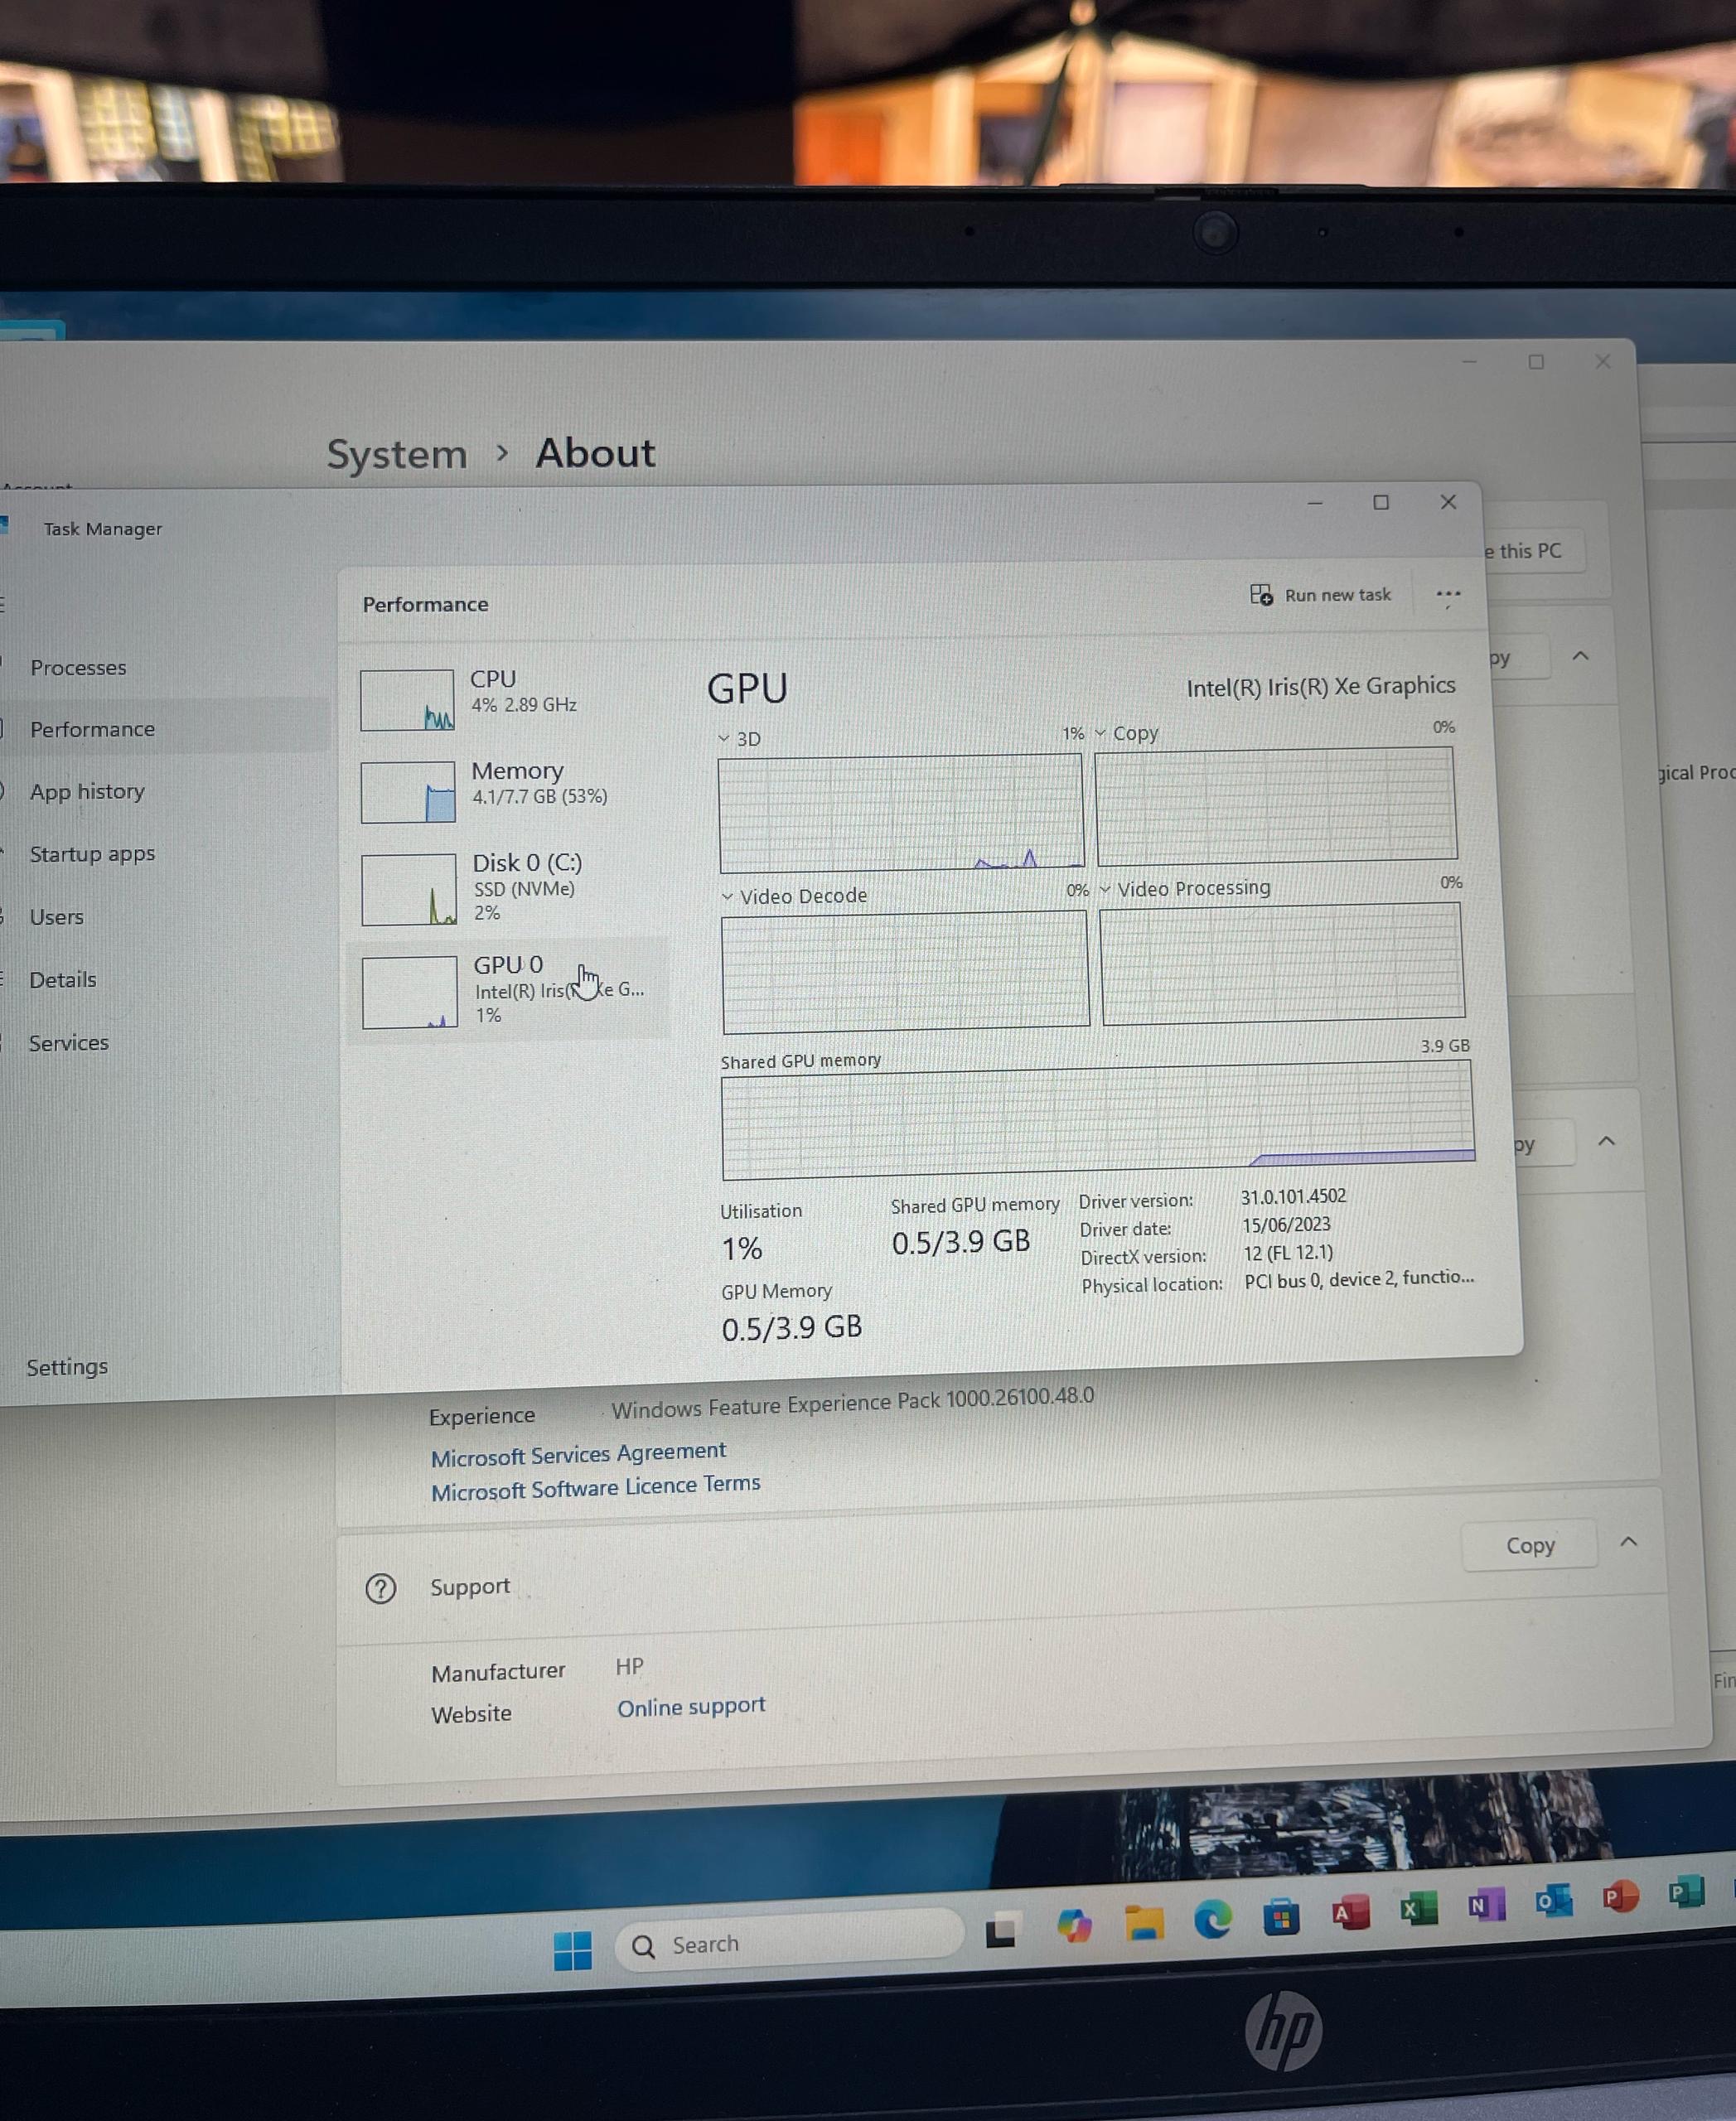
Task: Open the Microsoft Services Agreement link
Action: (578, 1453)
